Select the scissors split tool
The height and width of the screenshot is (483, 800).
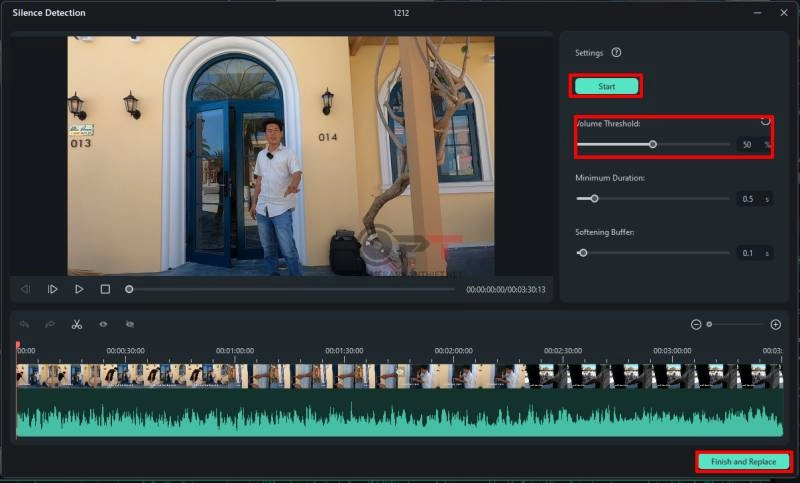tap(77, 324)
